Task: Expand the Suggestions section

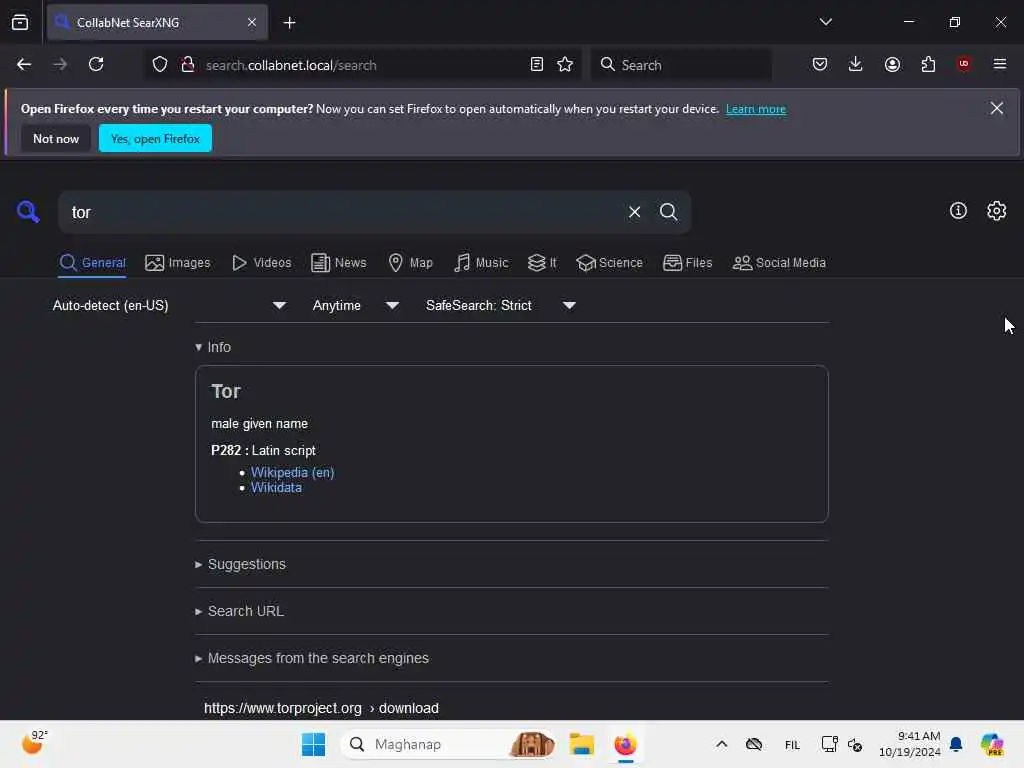Action: click(x=240, y=564)
